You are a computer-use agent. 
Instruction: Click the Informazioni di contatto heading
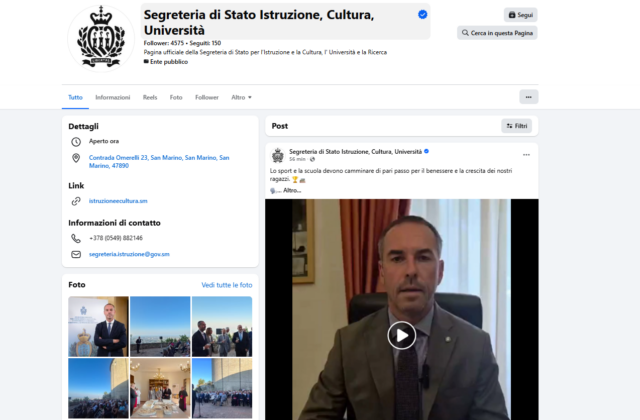[x=114, y=223]
